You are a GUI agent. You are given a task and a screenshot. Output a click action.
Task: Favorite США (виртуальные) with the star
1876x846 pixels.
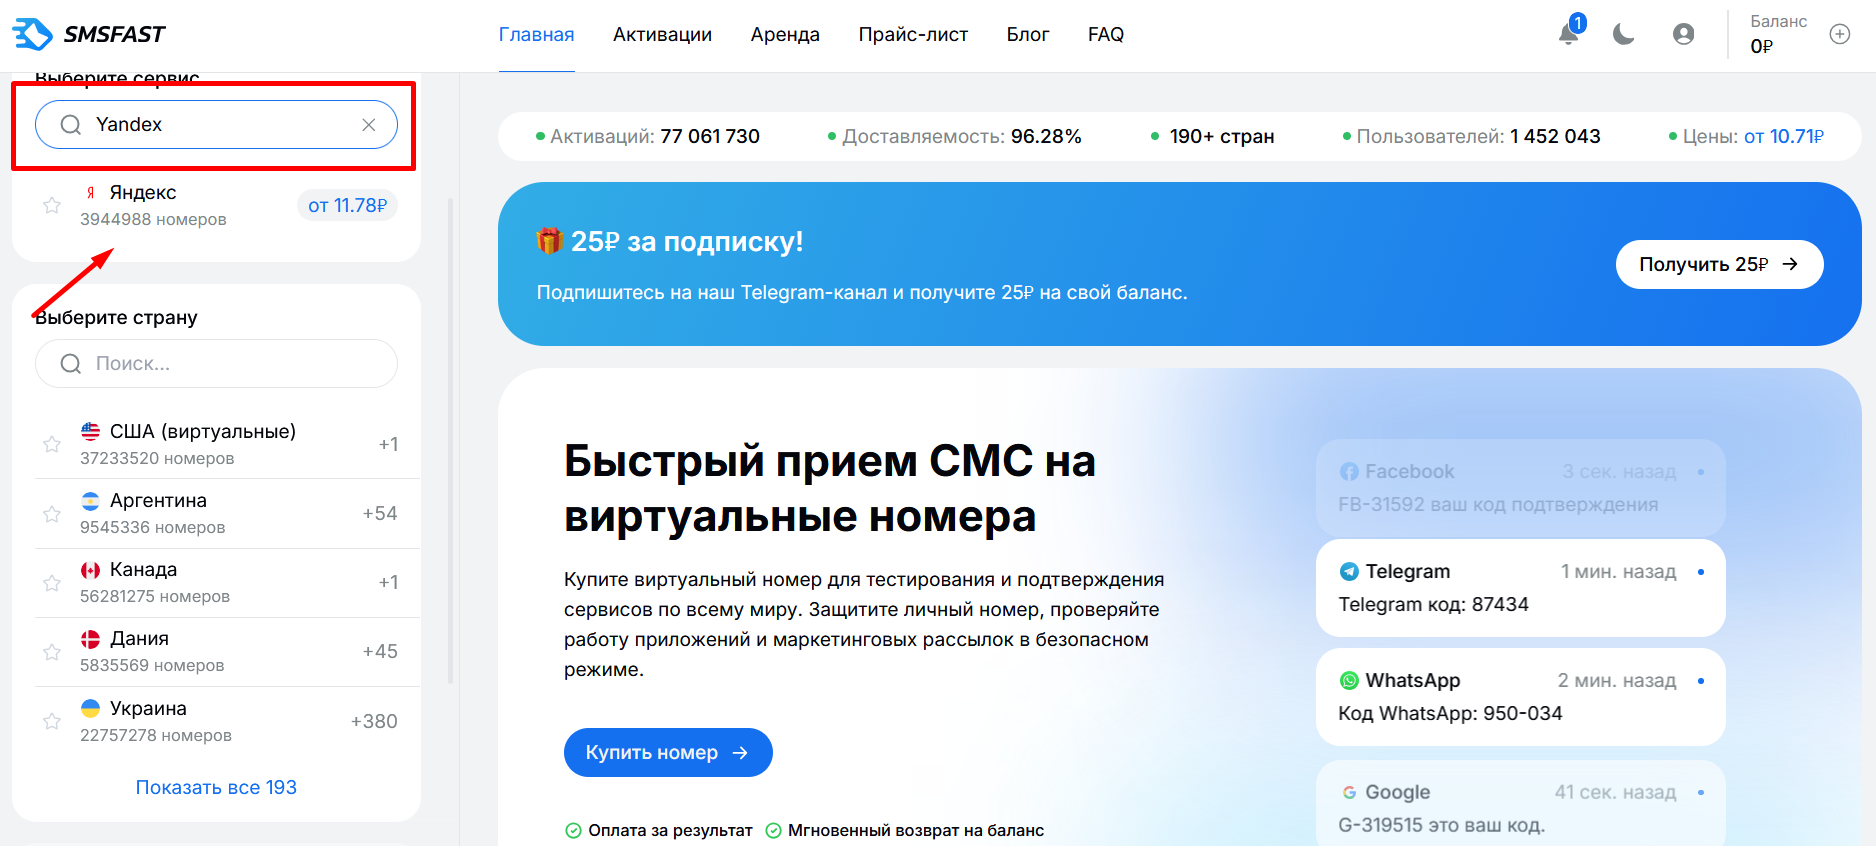(x=52, y=444)
